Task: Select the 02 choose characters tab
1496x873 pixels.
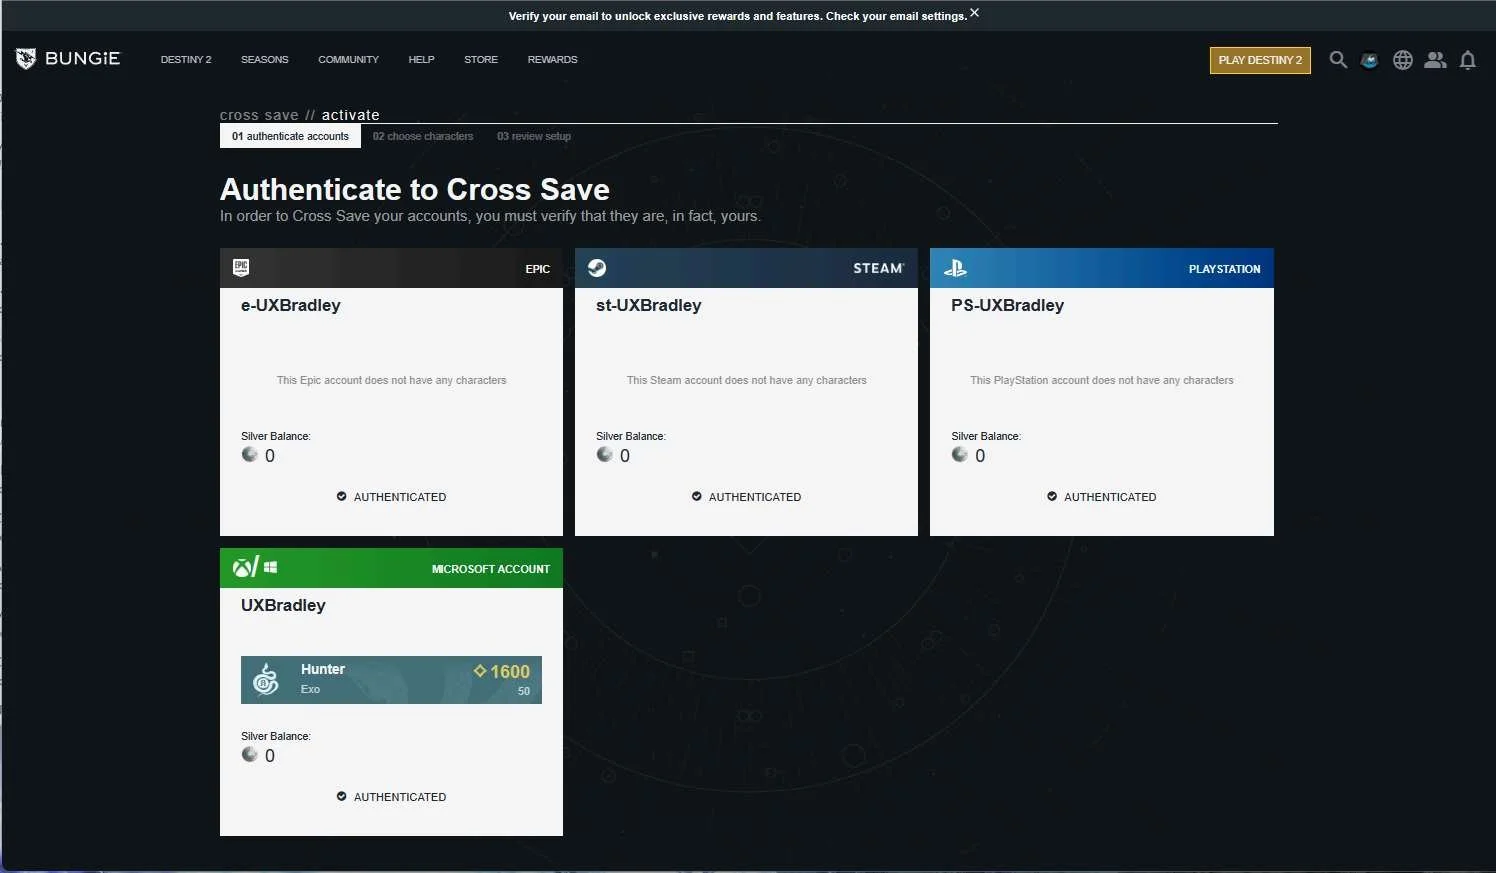Action: [423, 136]
